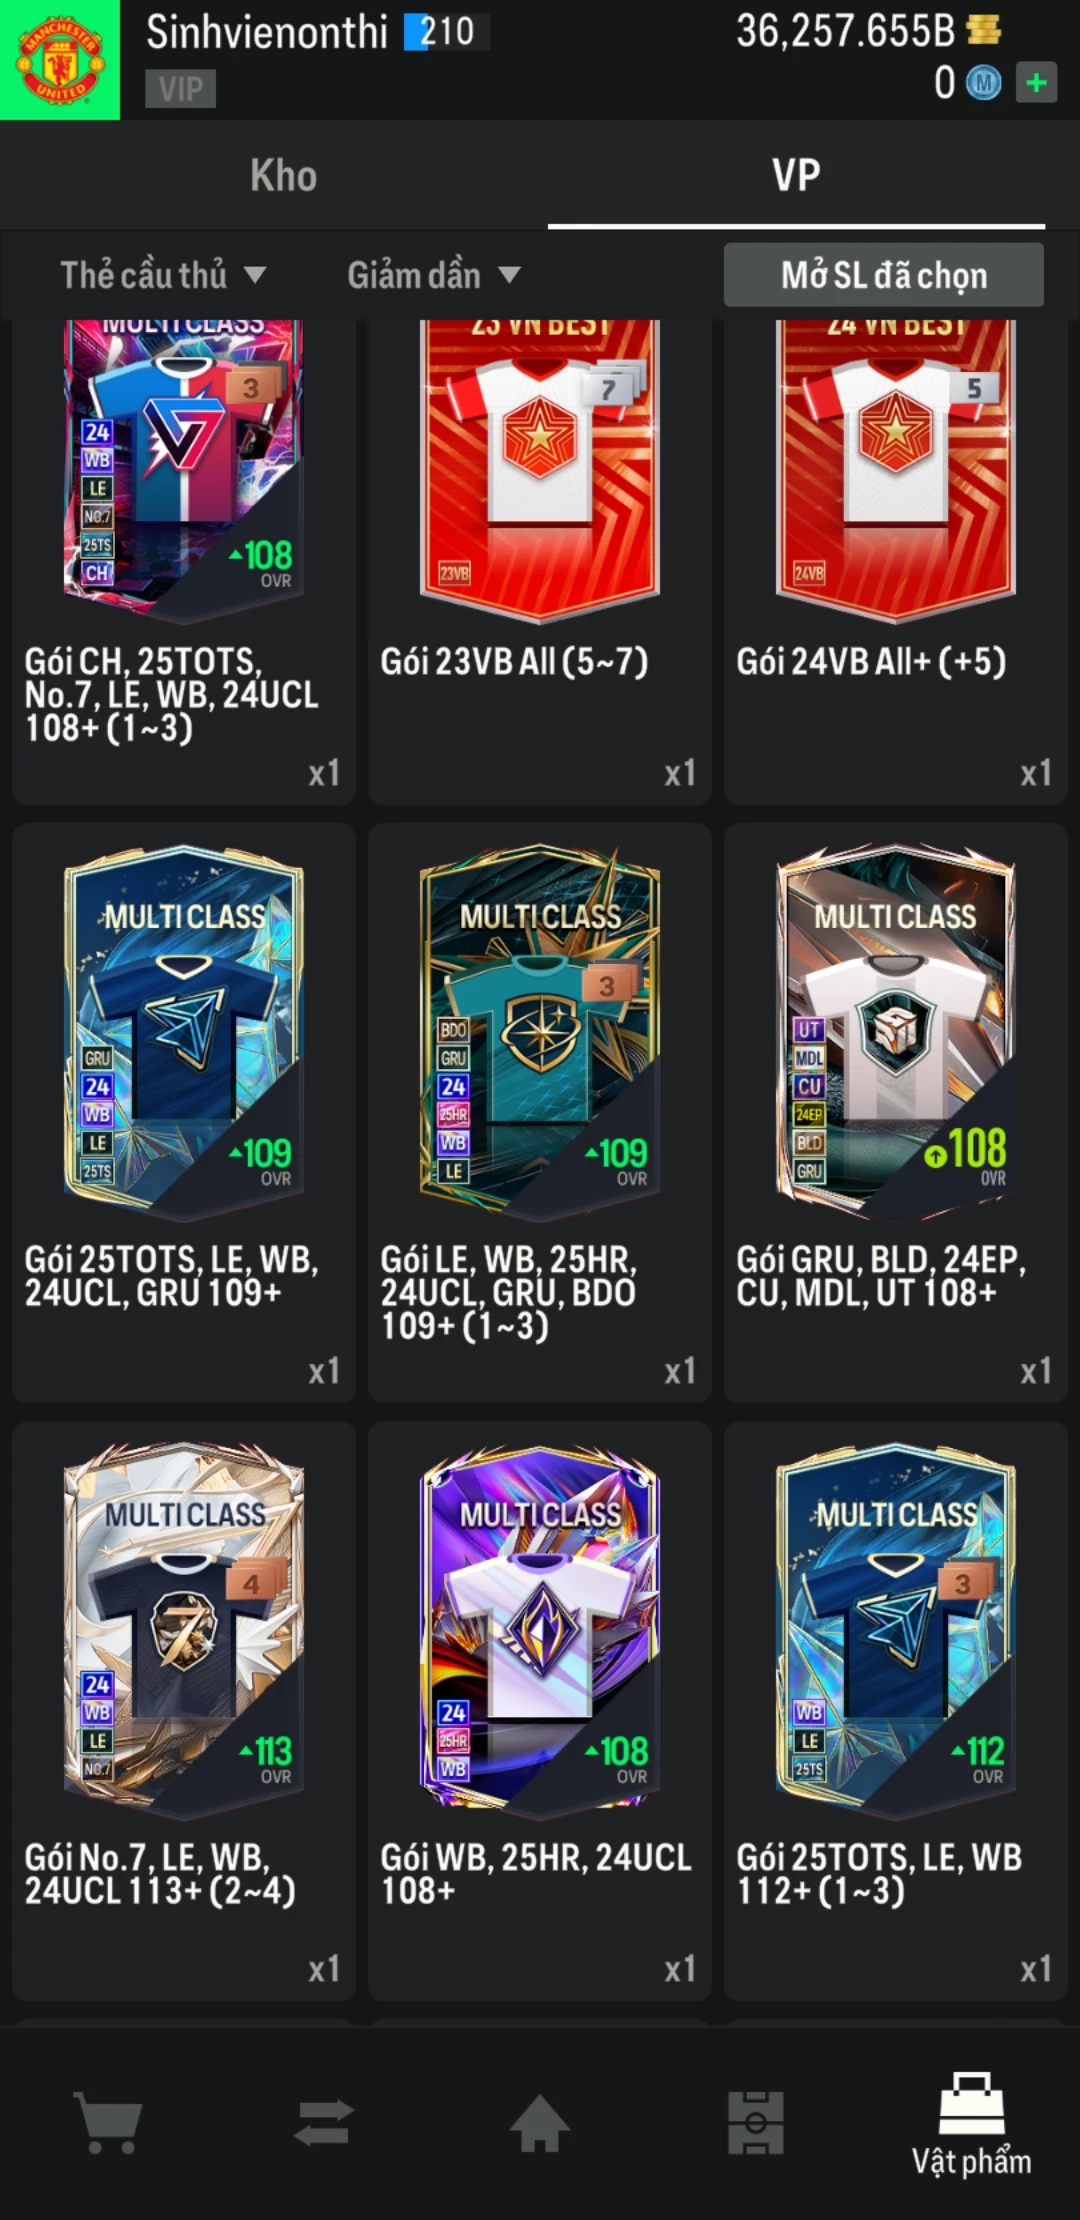
Task: Open the squad pitch icon
Action: [x=755, y=2122]
